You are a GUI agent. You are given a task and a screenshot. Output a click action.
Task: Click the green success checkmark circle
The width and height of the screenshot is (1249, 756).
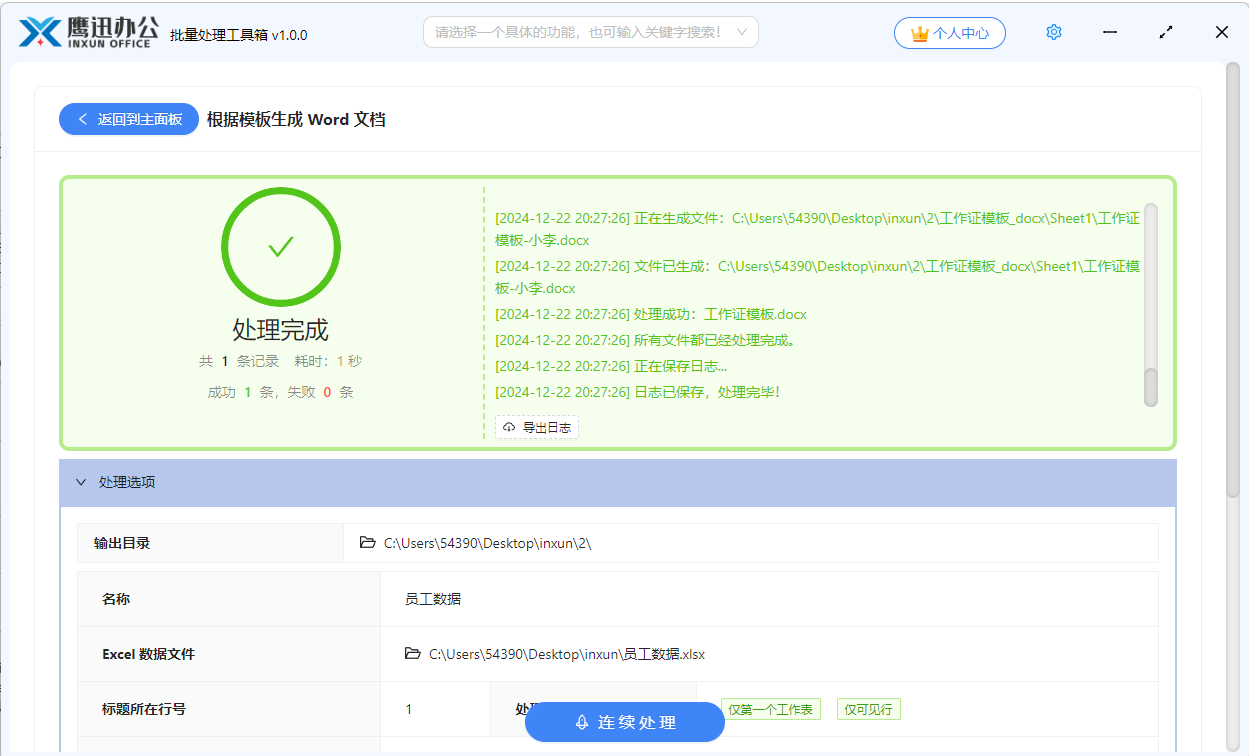tap(280, 247)
